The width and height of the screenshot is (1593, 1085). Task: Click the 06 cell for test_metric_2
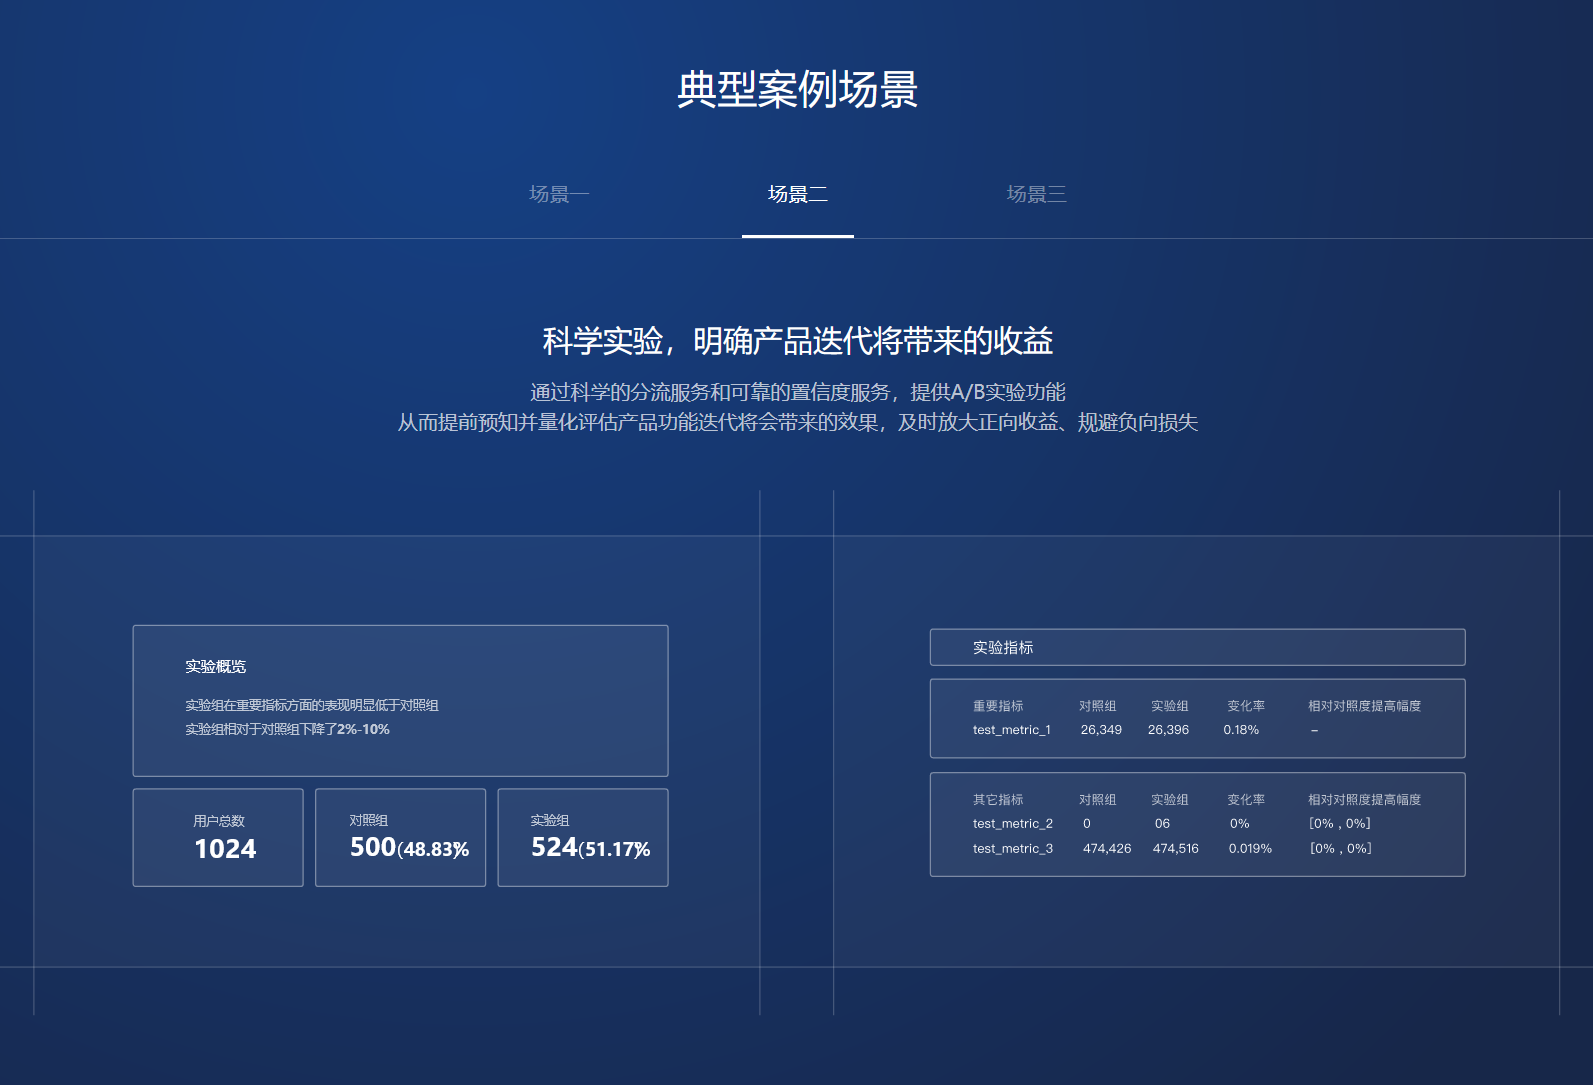(1162, 824)
